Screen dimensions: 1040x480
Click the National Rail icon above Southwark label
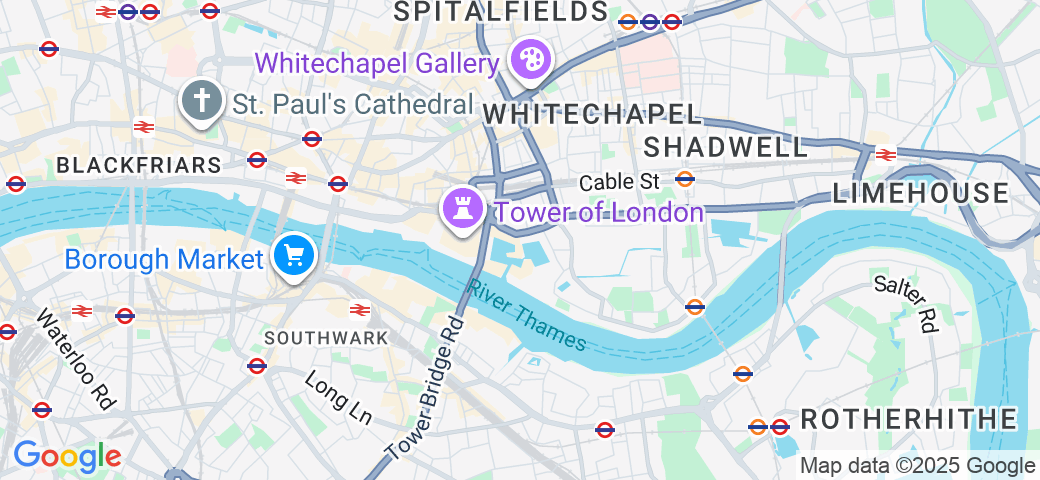(x=359, y=309)
